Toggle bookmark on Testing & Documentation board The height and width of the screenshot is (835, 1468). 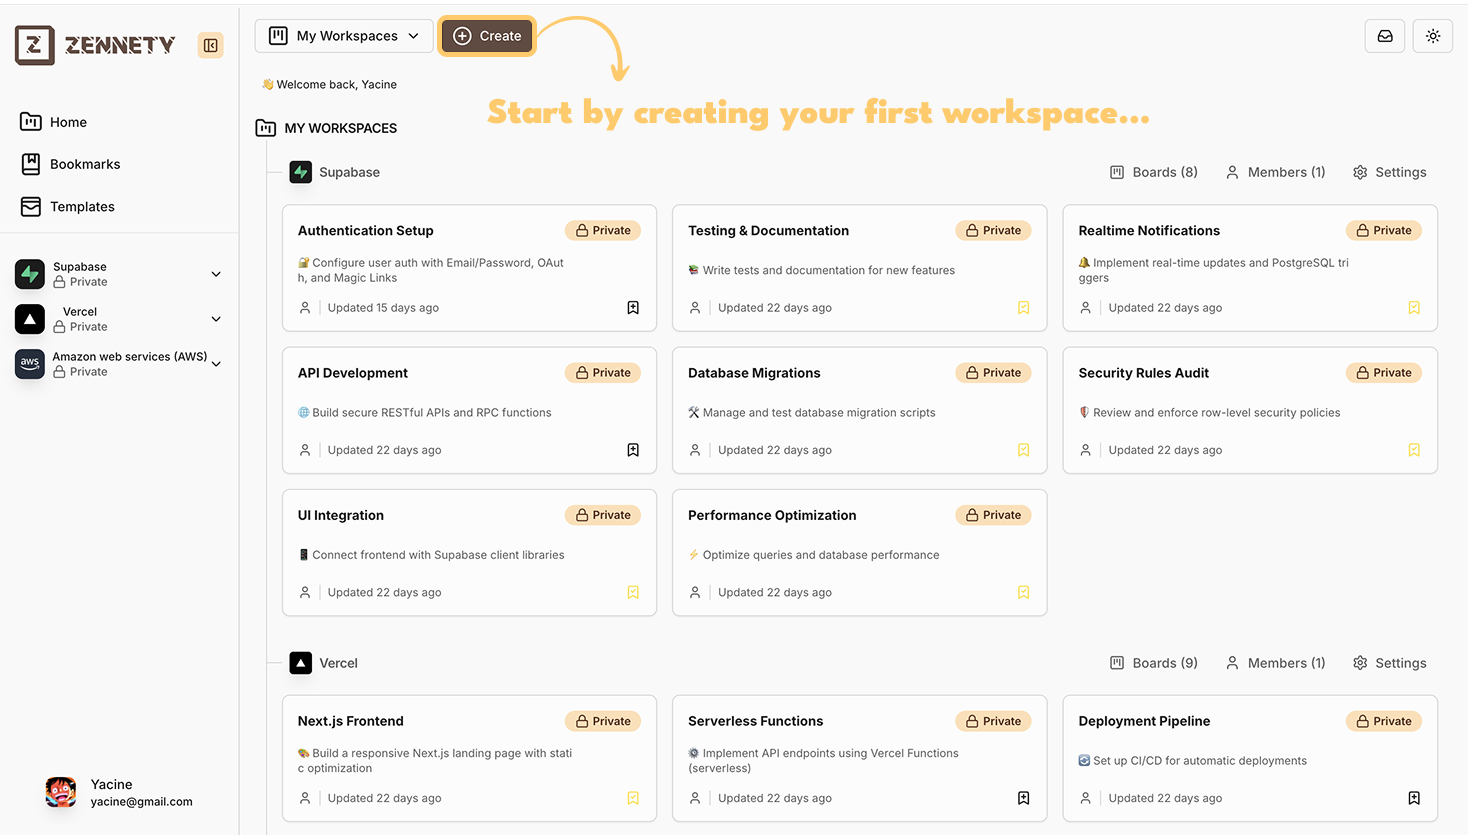pyautogui.click(x=1023, y=308)
